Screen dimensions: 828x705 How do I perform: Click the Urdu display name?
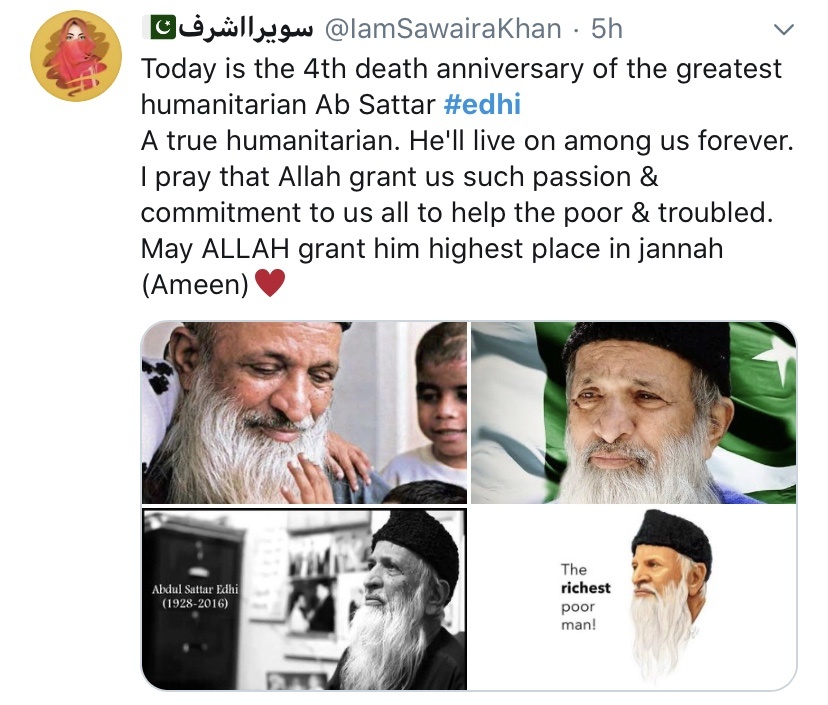246,28
